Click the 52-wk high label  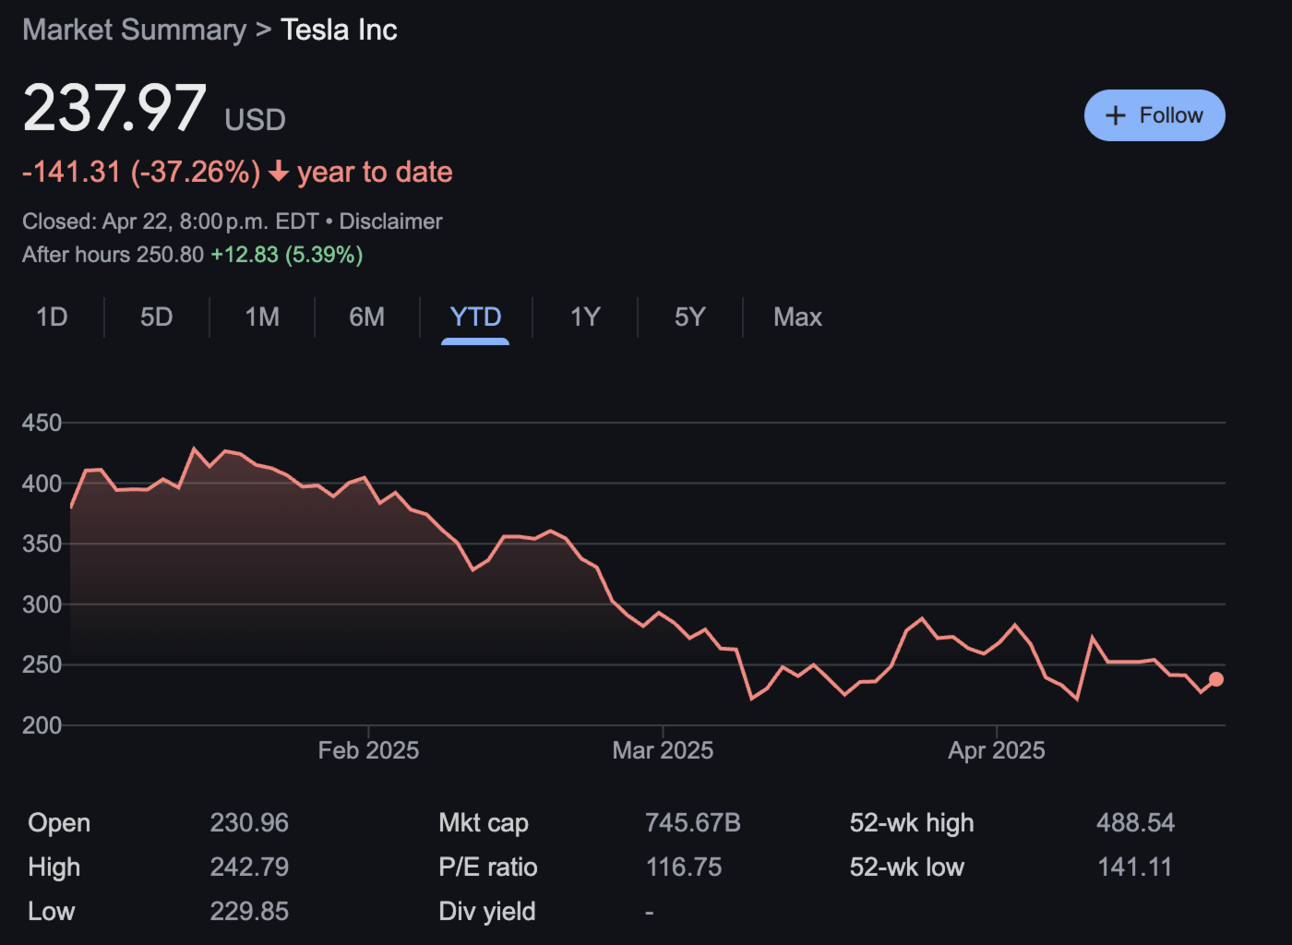(911, 823)
